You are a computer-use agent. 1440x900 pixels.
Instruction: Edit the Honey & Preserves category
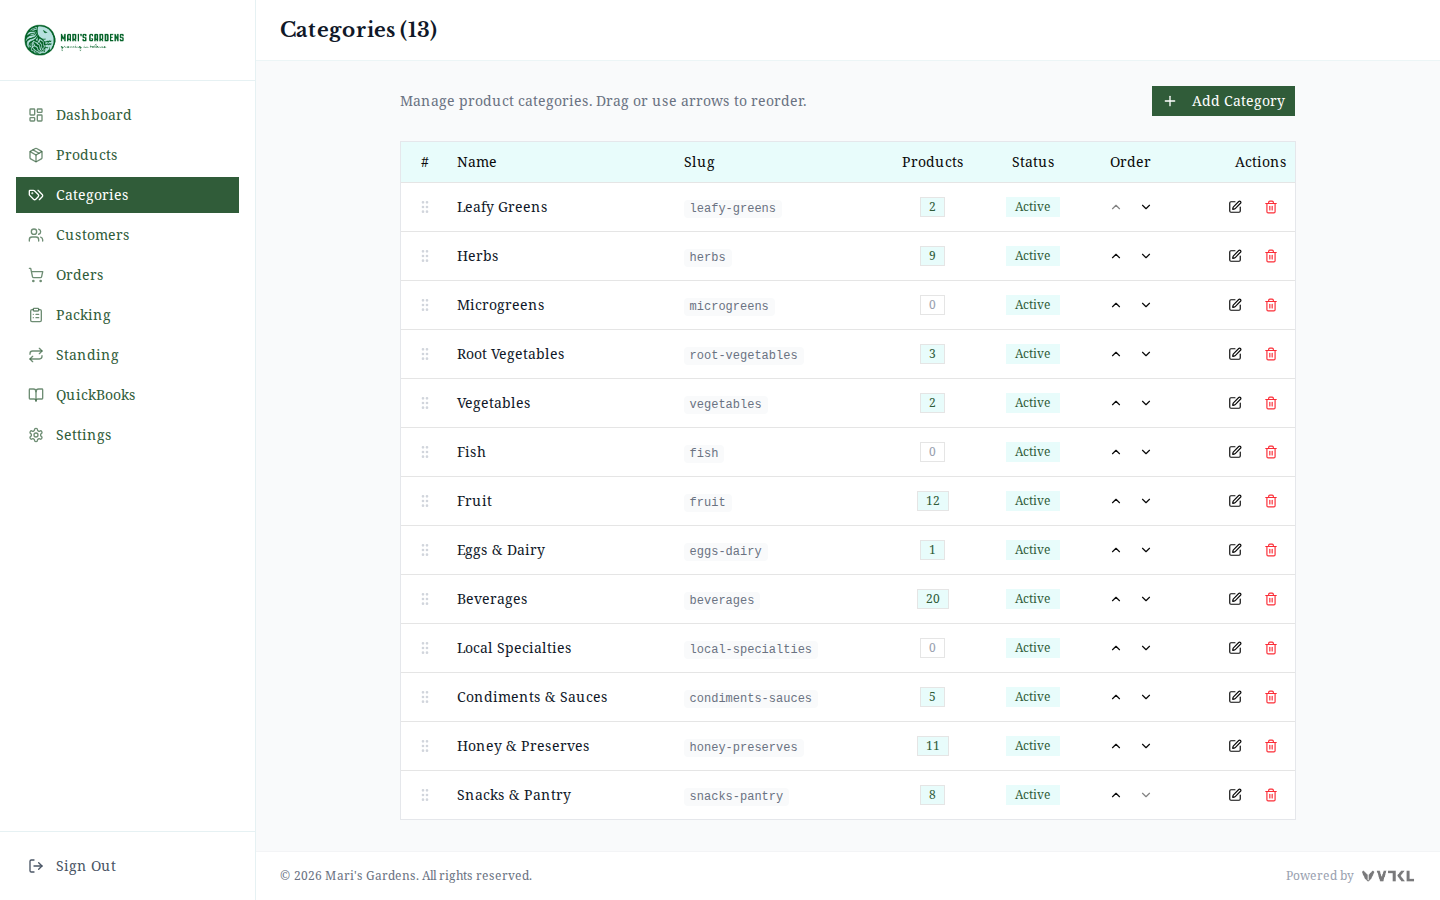click(1235, 746)
